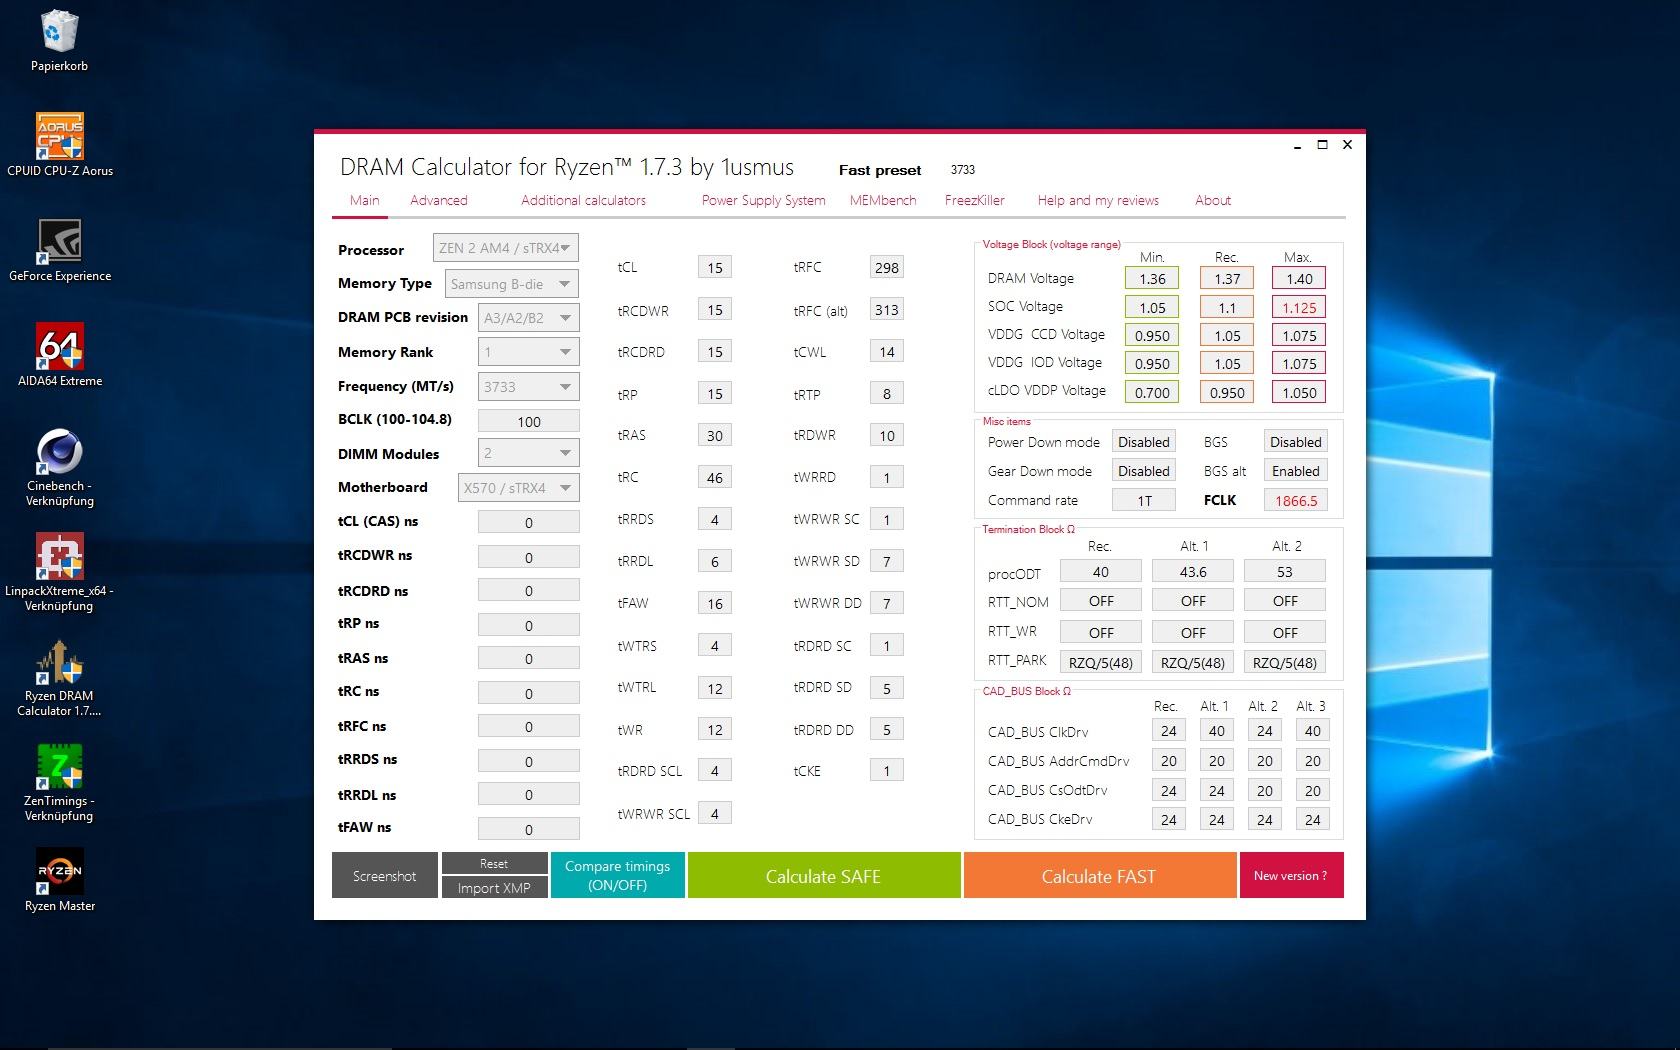Viewport: 1680px width, 1050px height.
Task: Click the tRAS value 30
Action: 715,435
